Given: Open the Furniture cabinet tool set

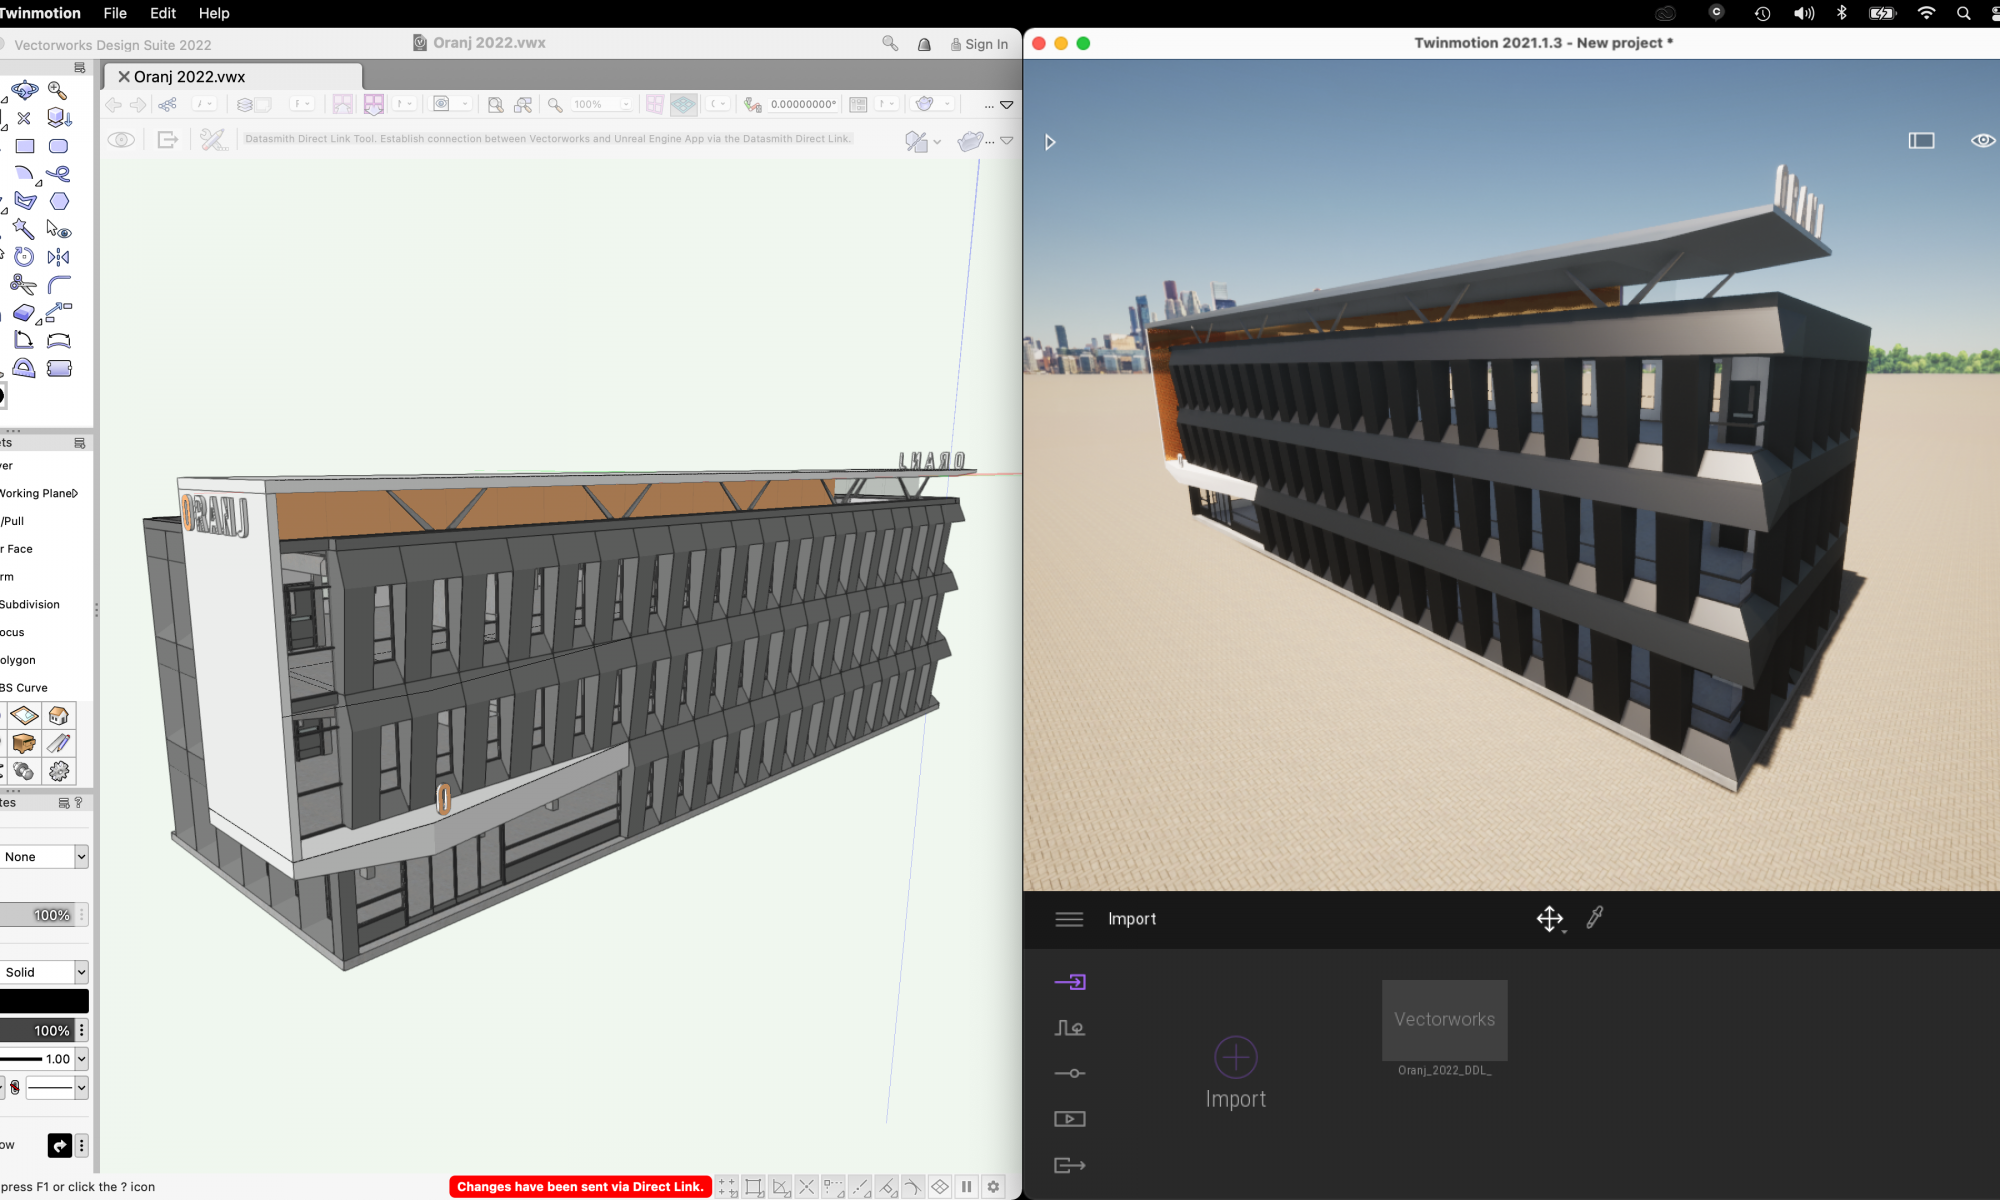Looking at the screenshot, I should coord(24,743).
